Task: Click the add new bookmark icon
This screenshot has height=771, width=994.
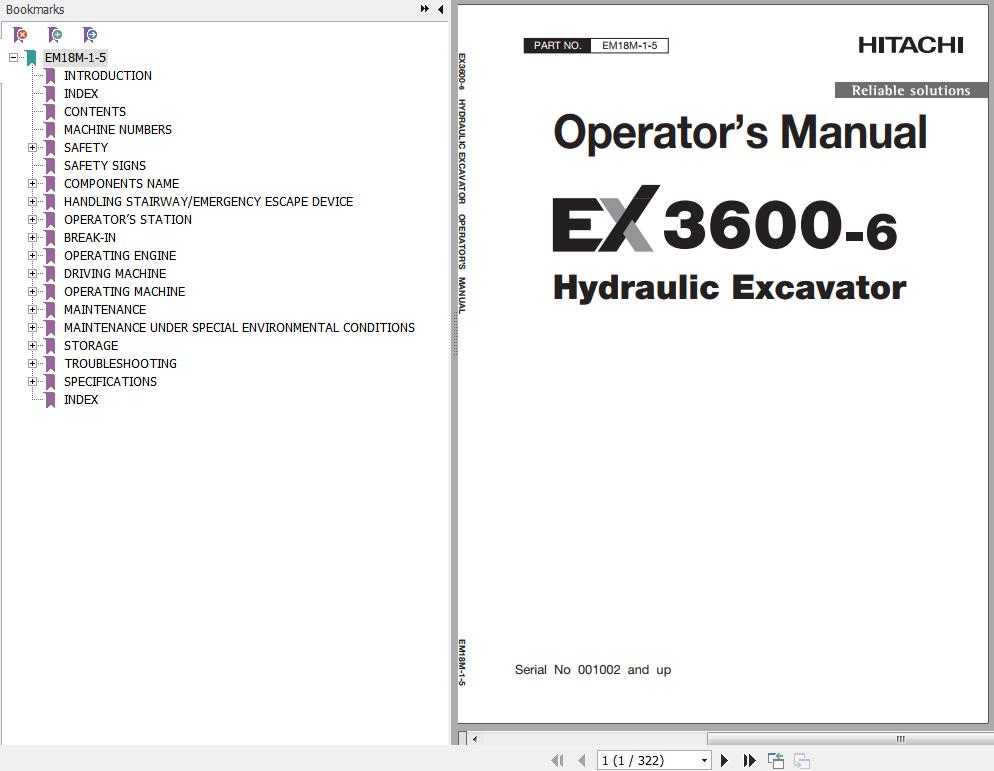Action: 55,35
